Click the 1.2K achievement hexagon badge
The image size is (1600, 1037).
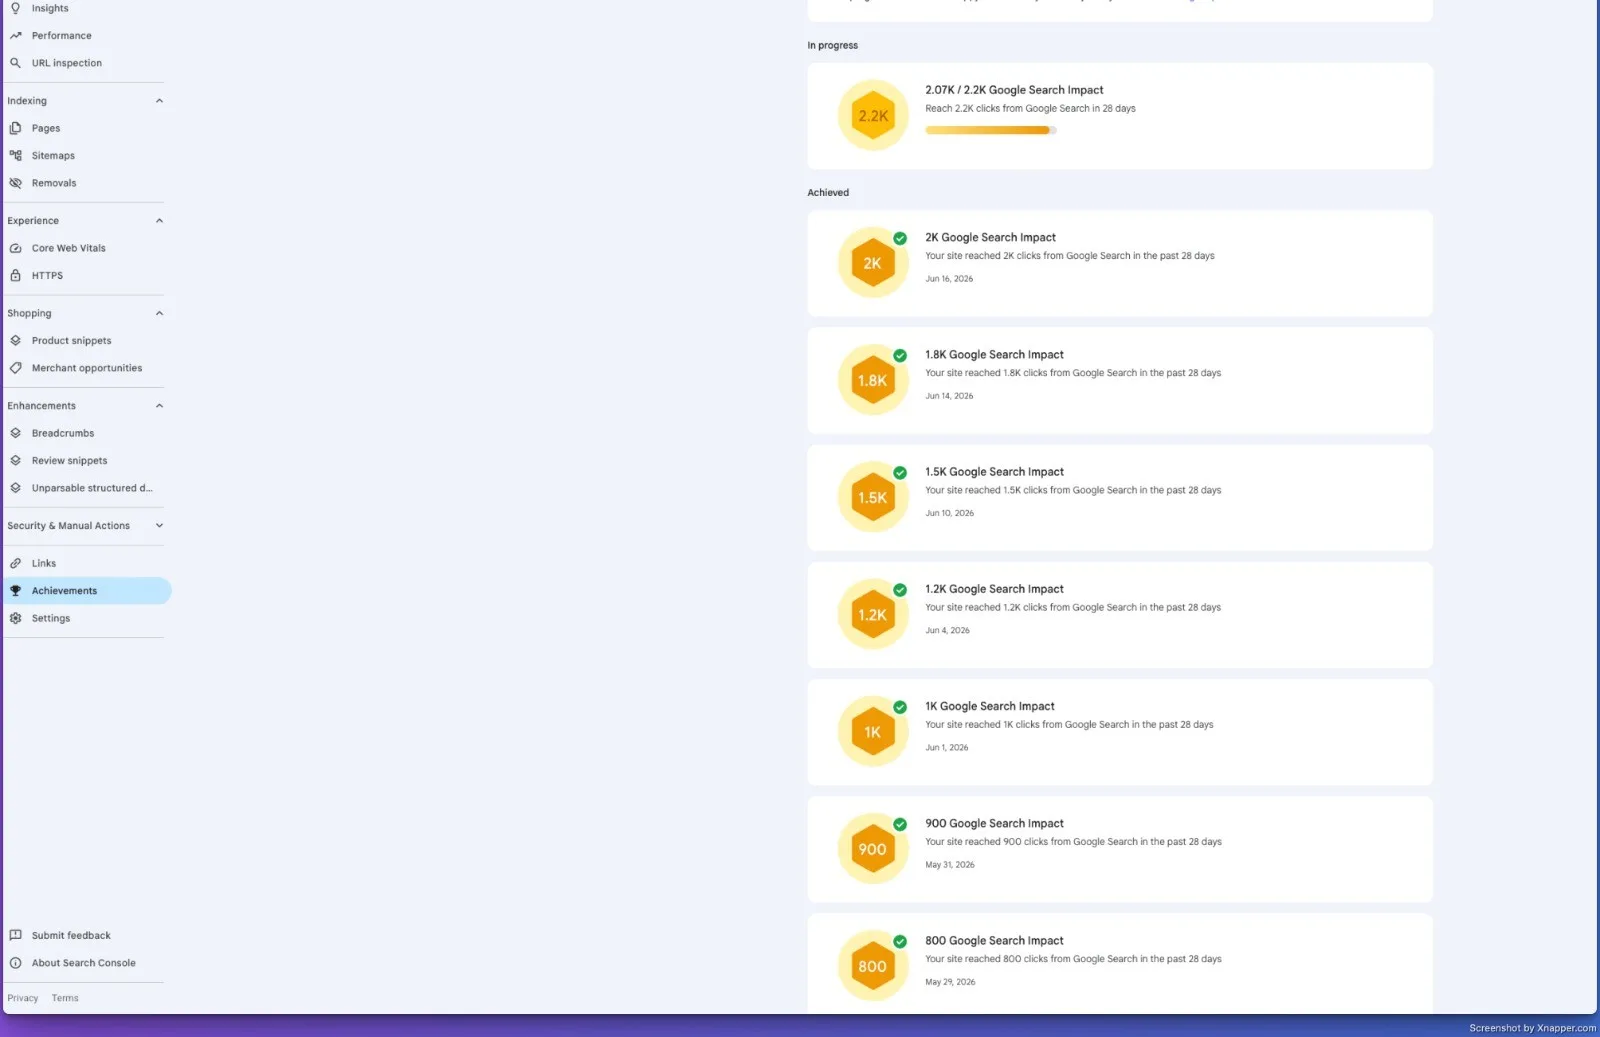point(873,615)
